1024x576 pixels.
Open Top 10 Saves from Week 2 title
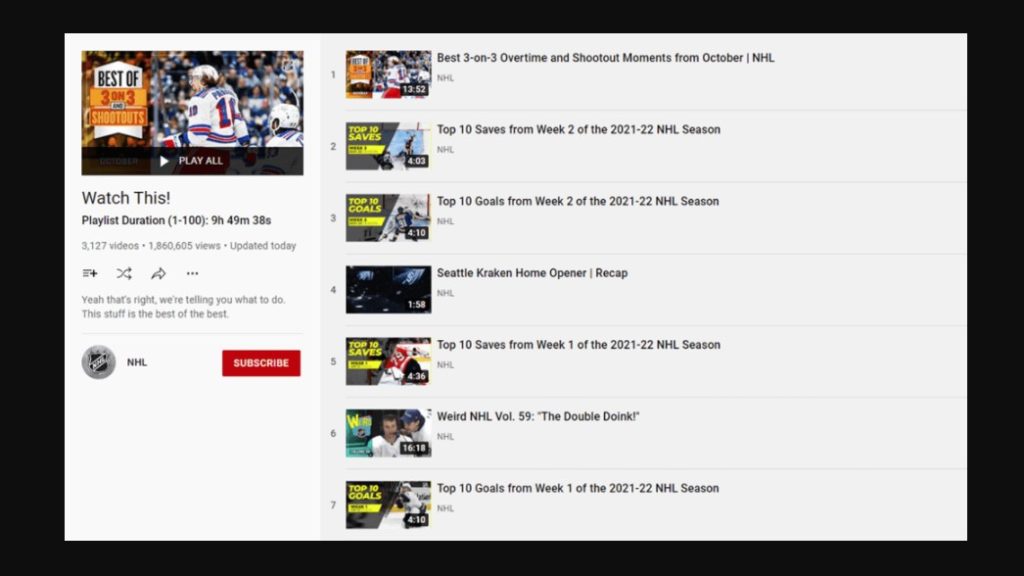click(x=579, y=130)
